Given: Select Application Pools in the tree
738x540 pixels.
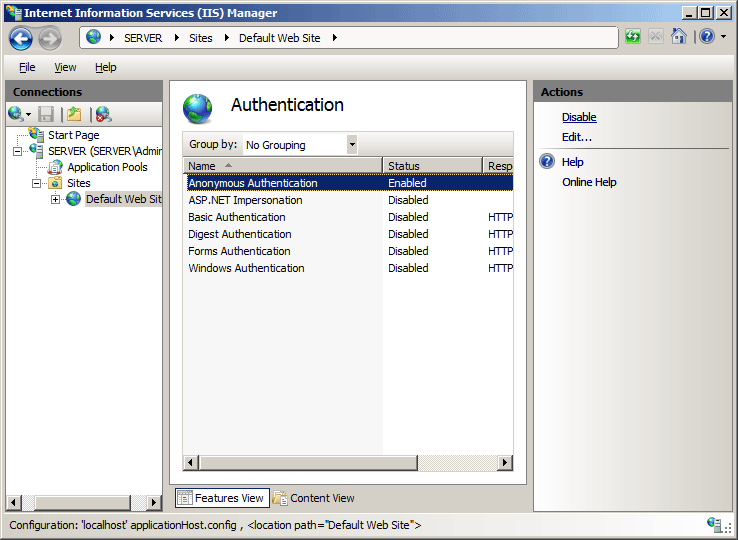Looking at the screenshot, I should (107, 167).
